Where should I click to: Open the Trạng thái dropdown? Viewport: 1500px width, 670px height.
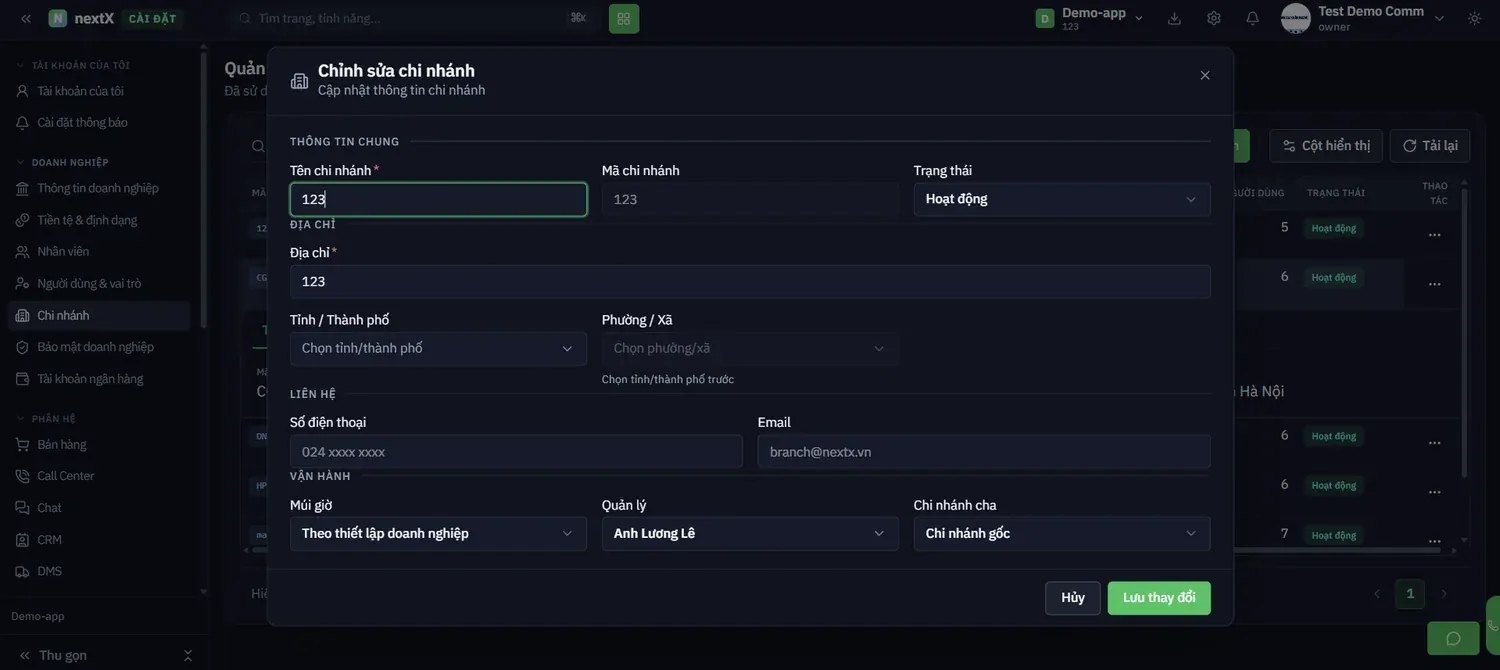(x=1062, y=199)
